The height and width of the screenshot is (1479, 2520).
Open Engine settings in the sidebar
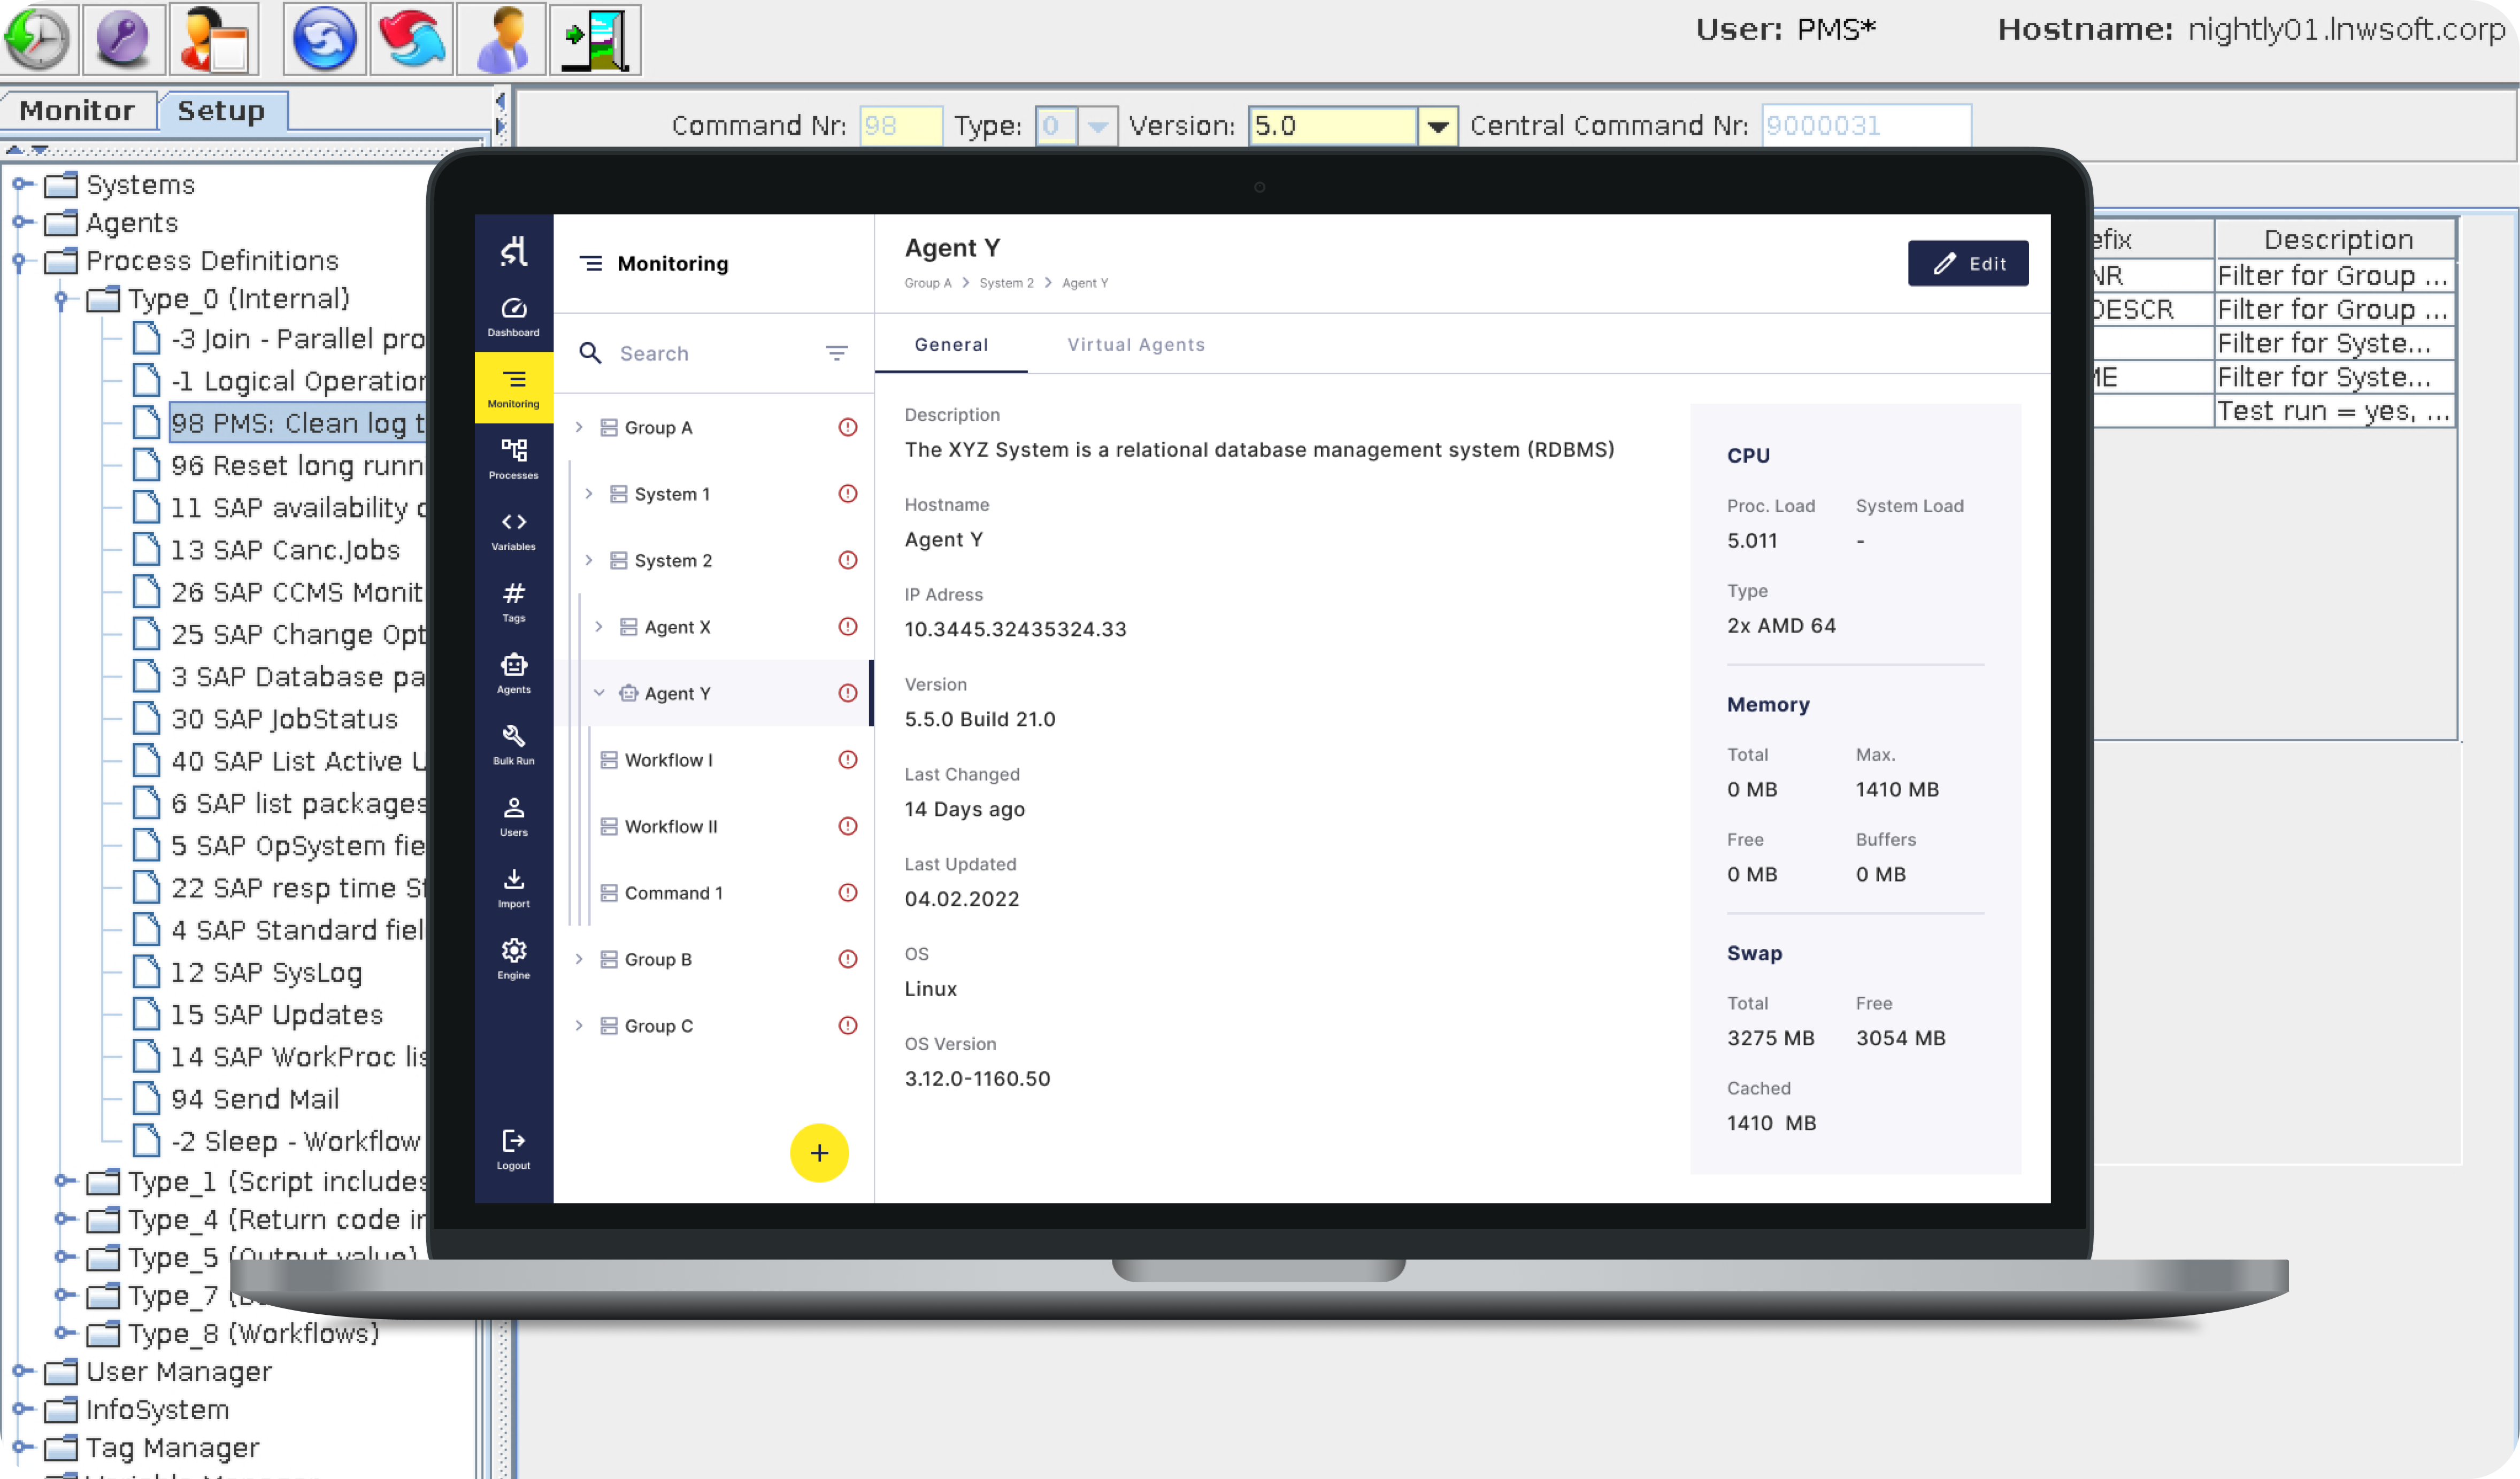[x=513, y=959]
